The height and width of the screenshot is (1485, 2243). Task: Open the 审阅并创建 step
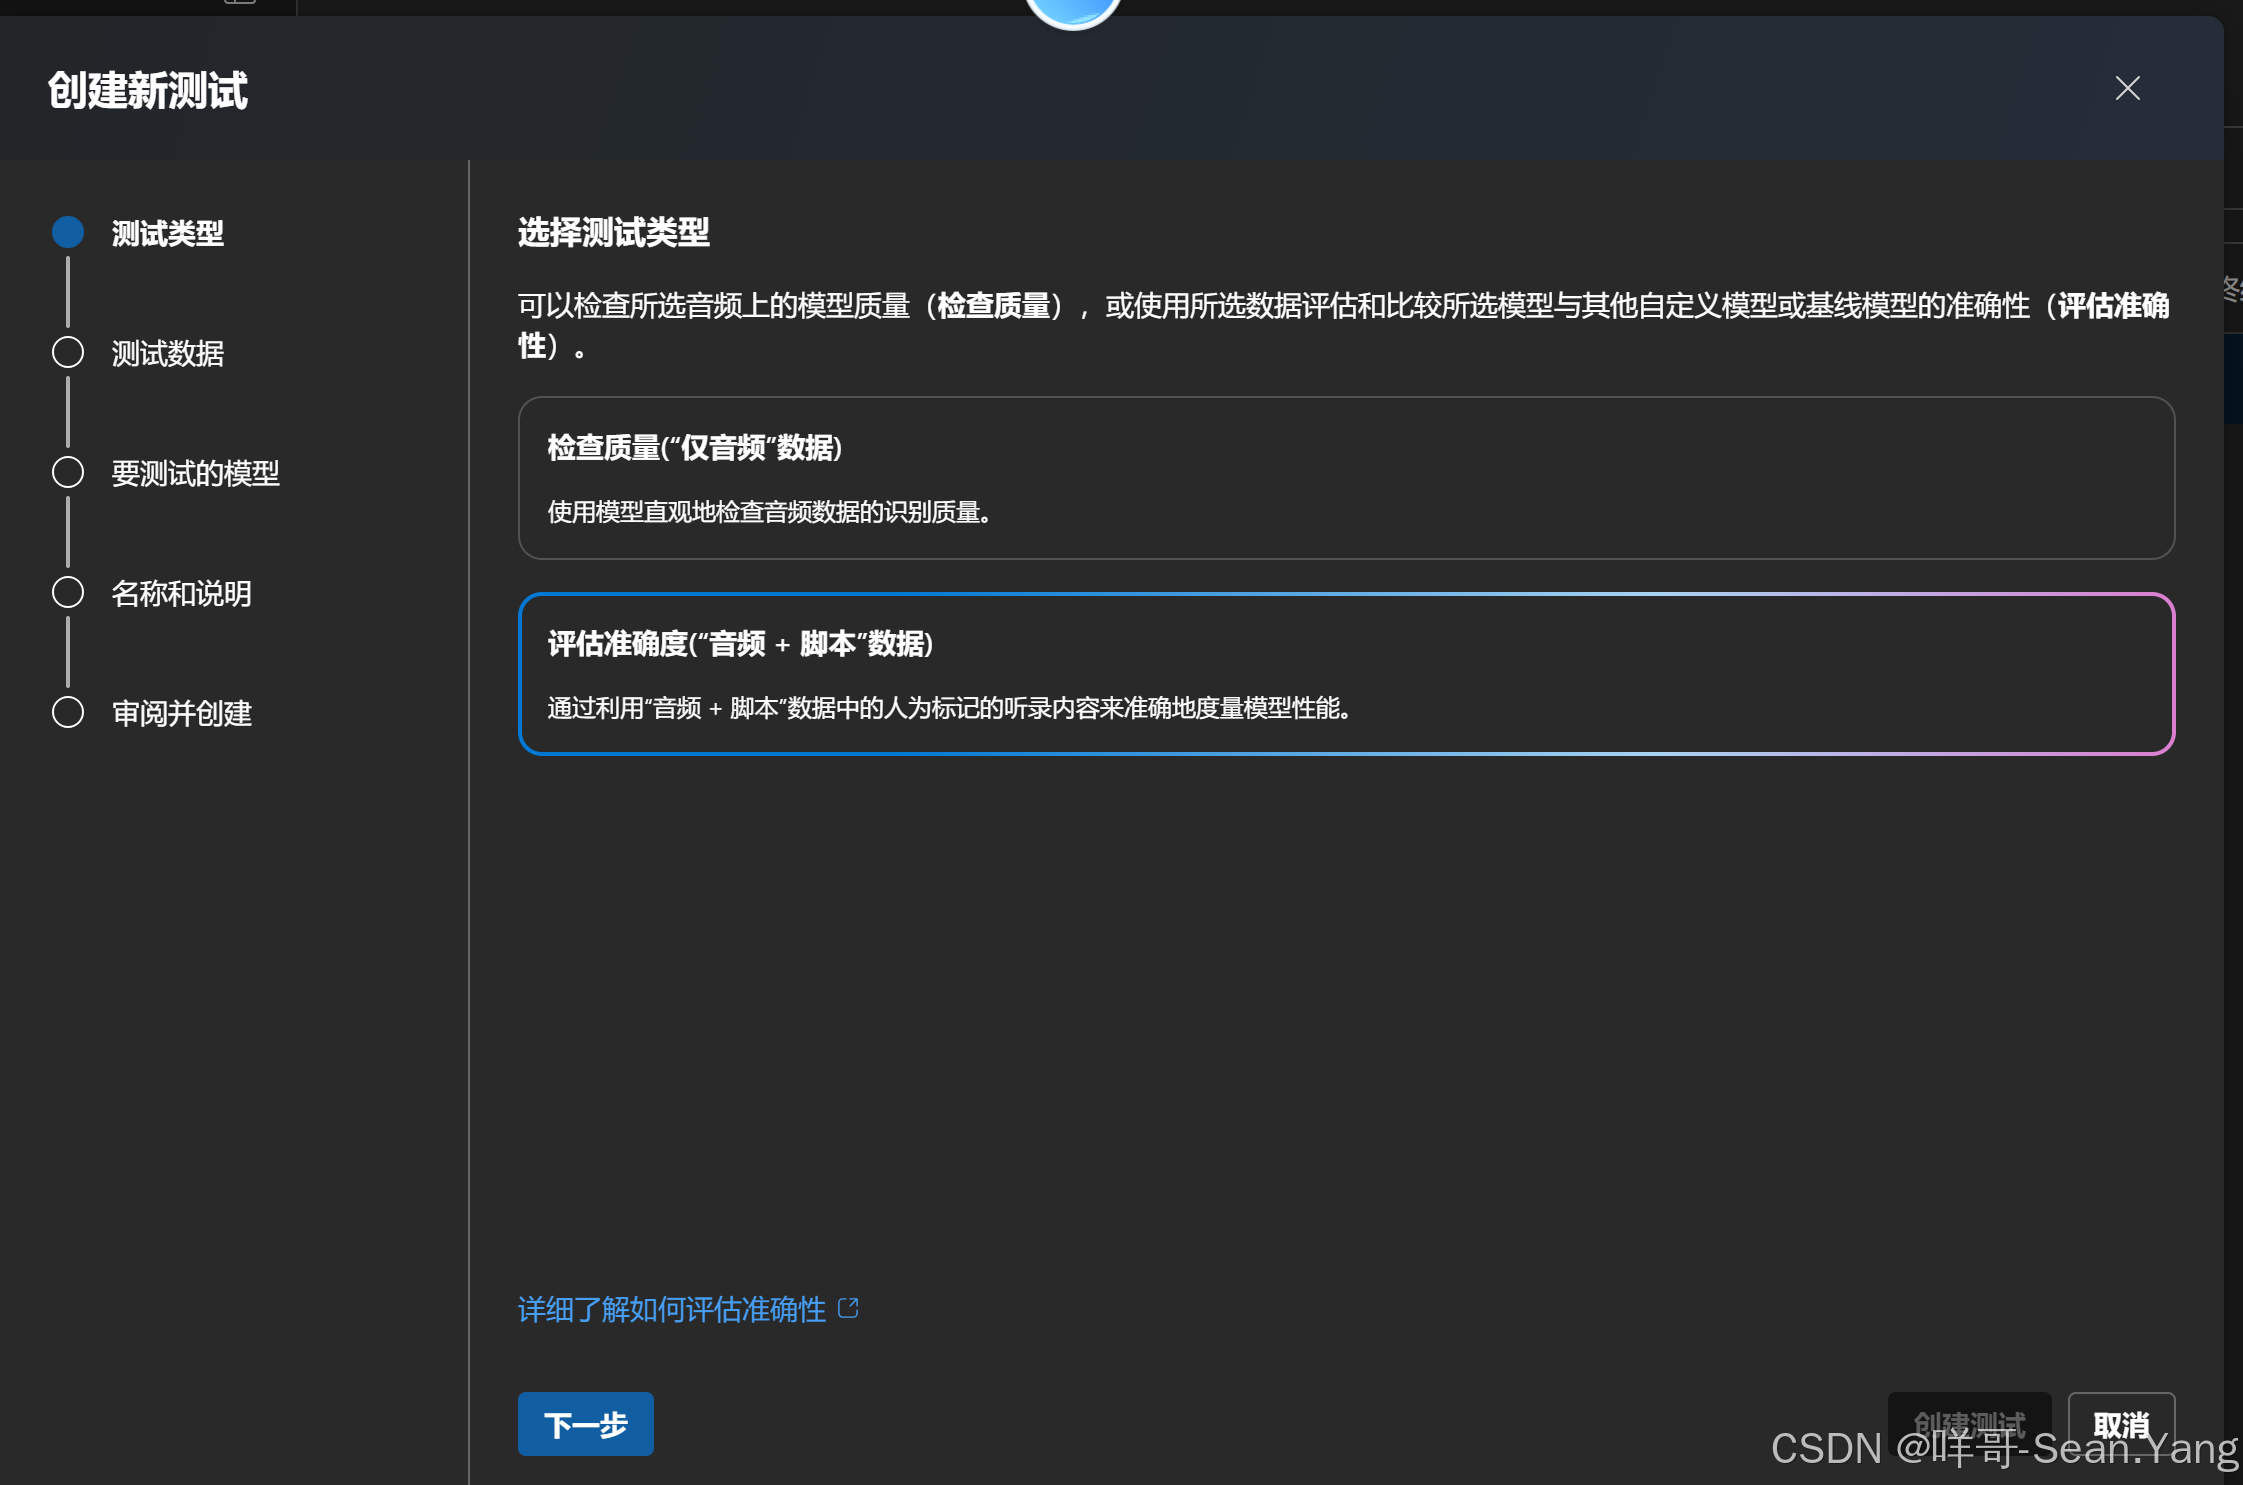tap(182, 713)
